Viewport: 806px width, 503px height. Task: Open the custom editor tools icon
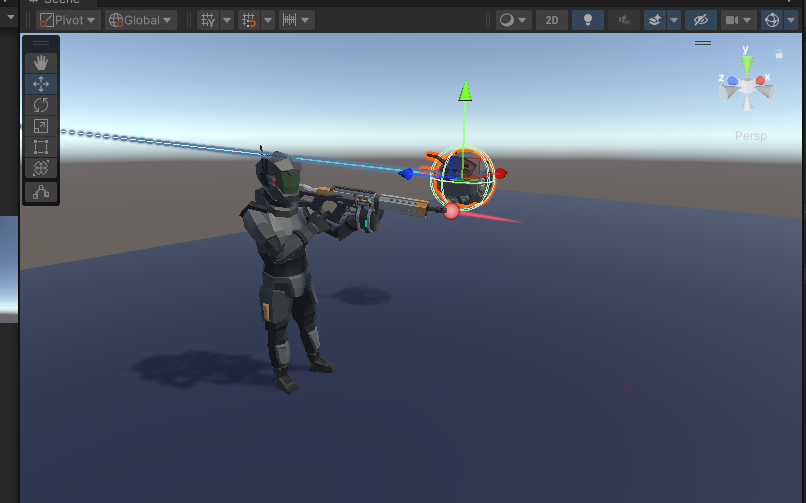41,192
